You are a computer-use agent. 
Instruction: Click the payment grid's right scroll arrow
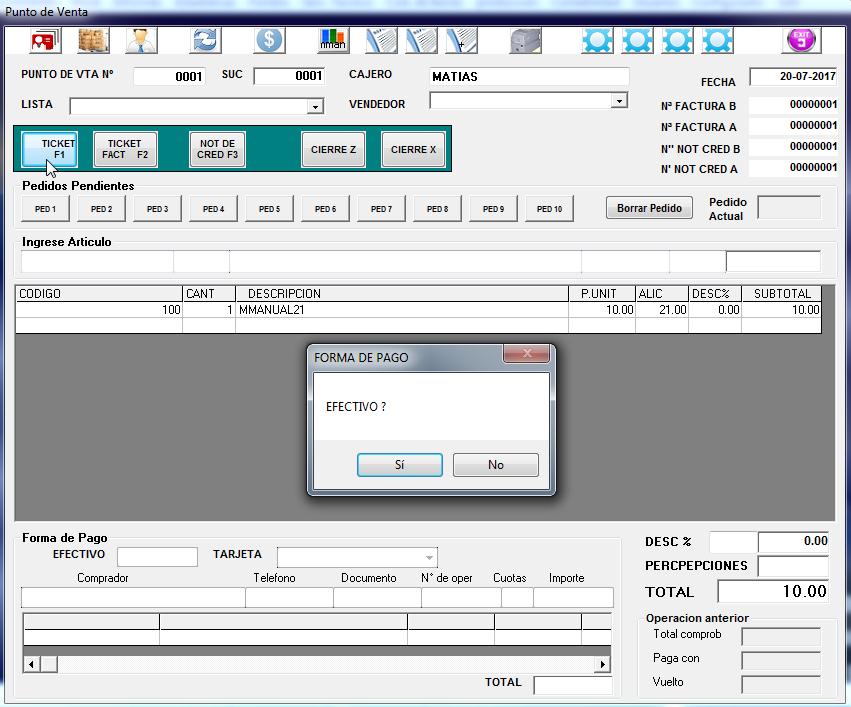pyautogui.click(x=602, y=664)
